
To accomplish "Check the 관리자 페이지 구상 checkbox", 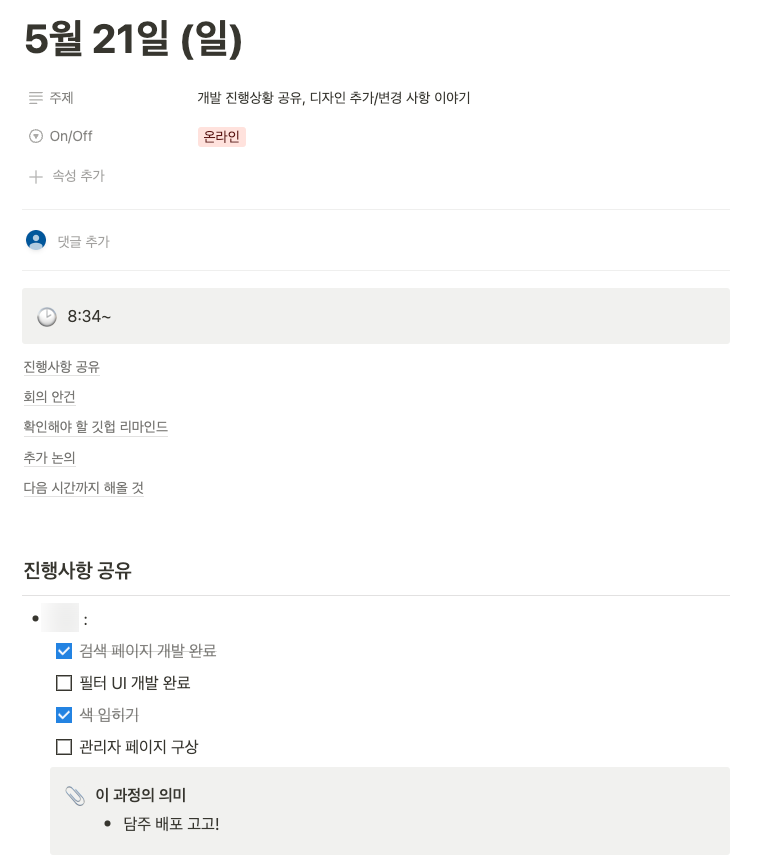I will [x=64, y=747].
